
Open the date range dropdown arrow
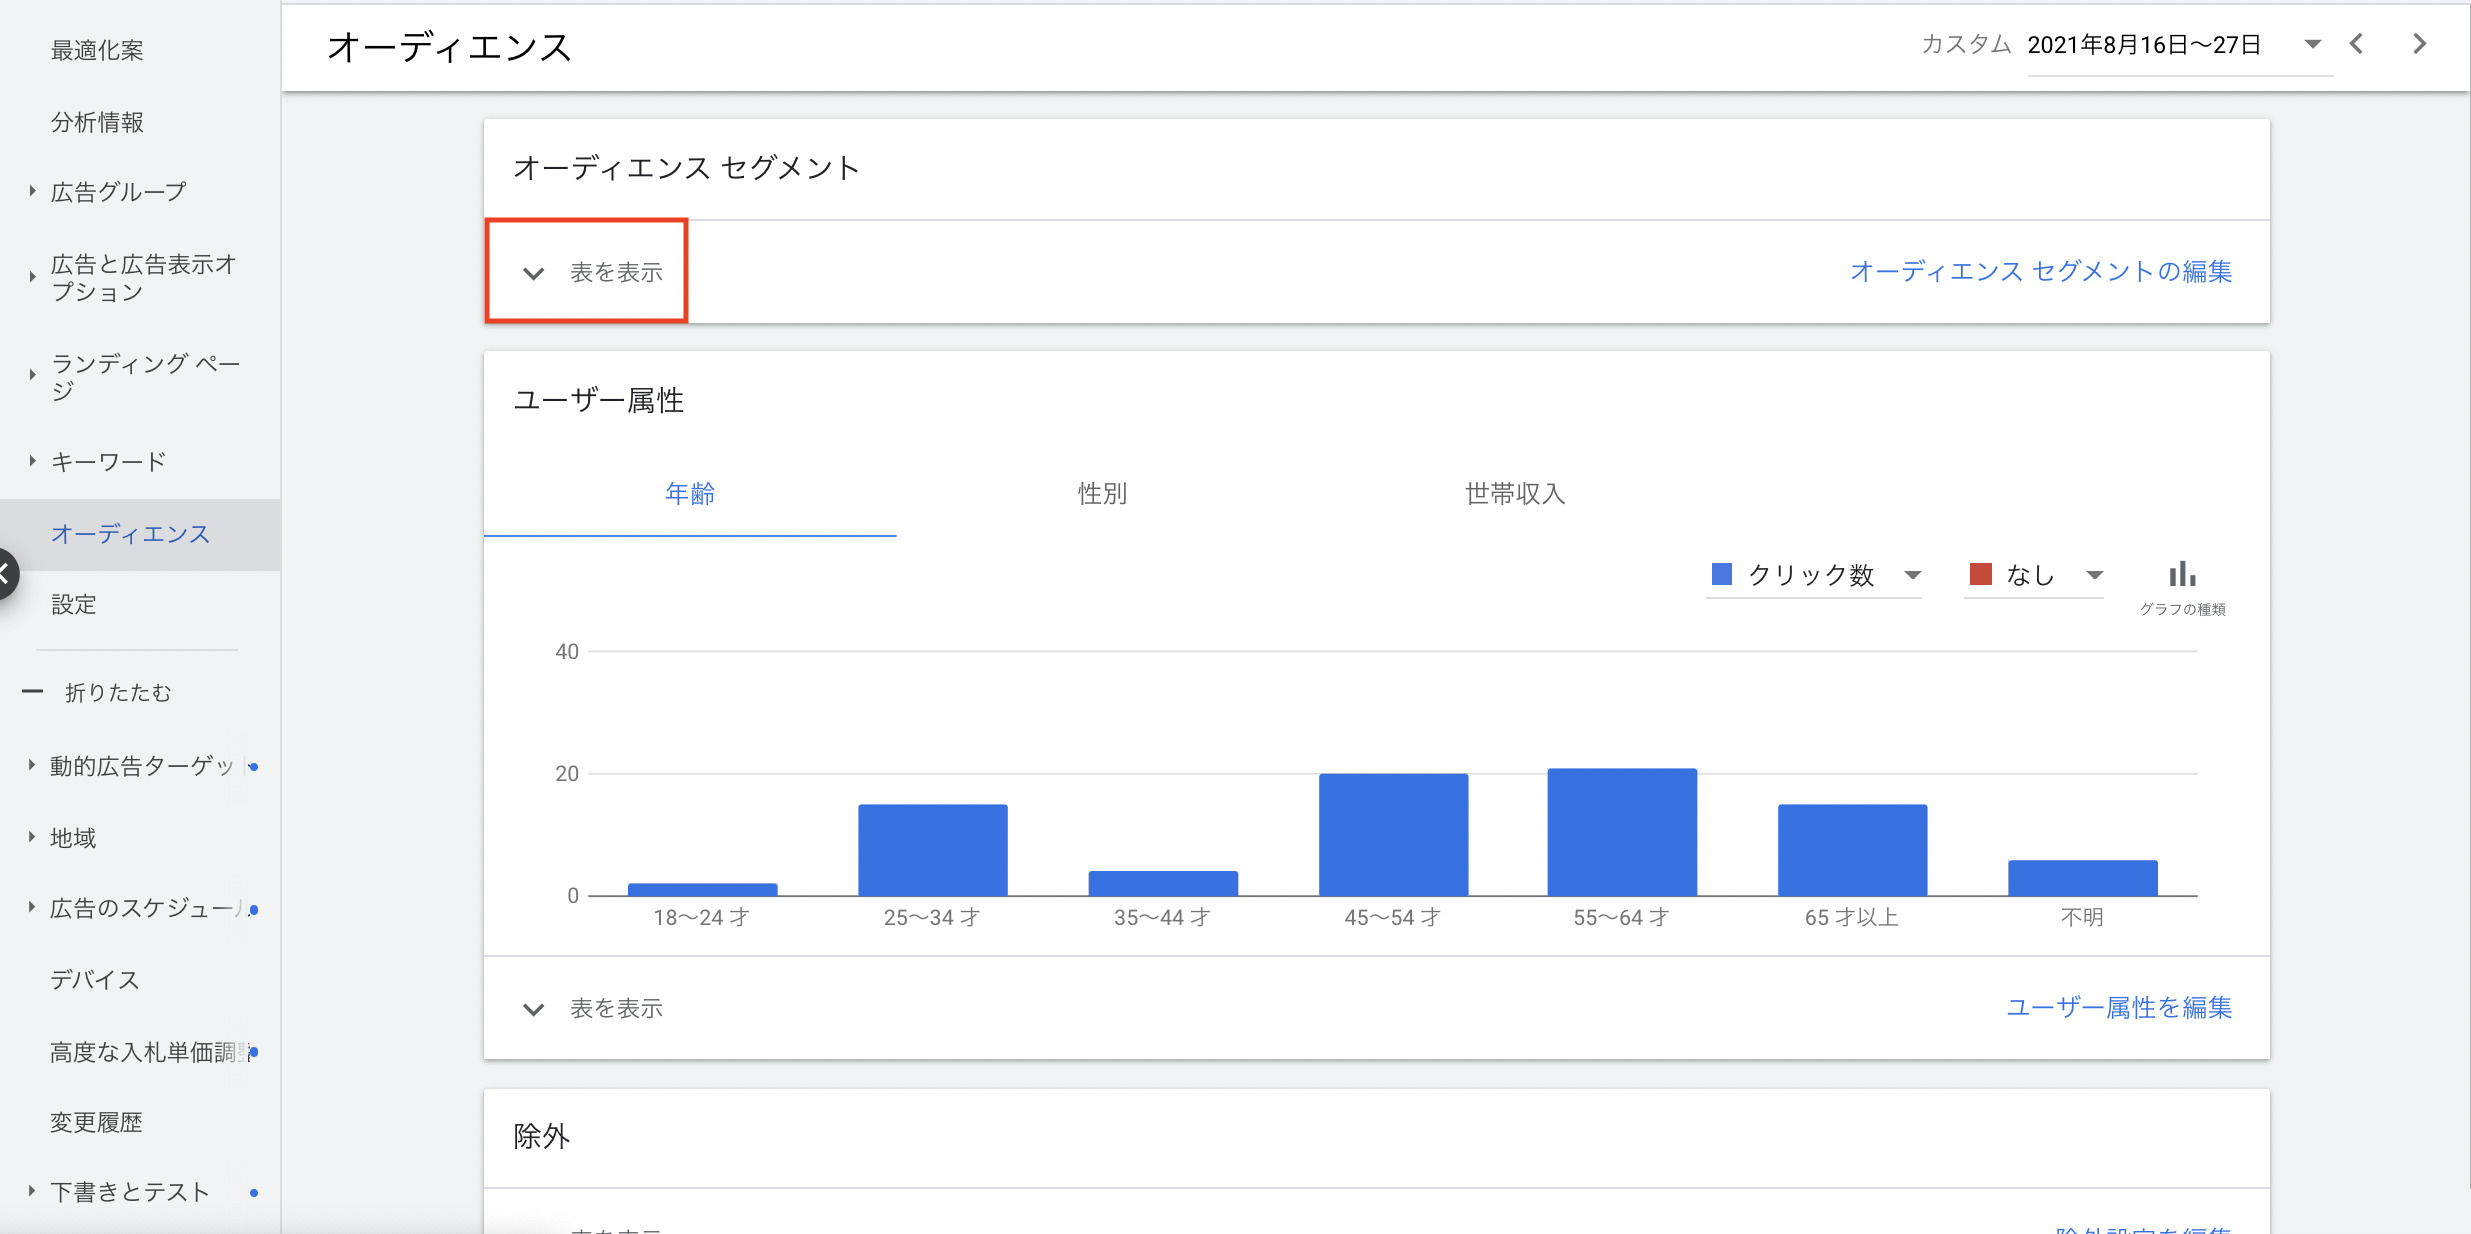click(2312, 44)
